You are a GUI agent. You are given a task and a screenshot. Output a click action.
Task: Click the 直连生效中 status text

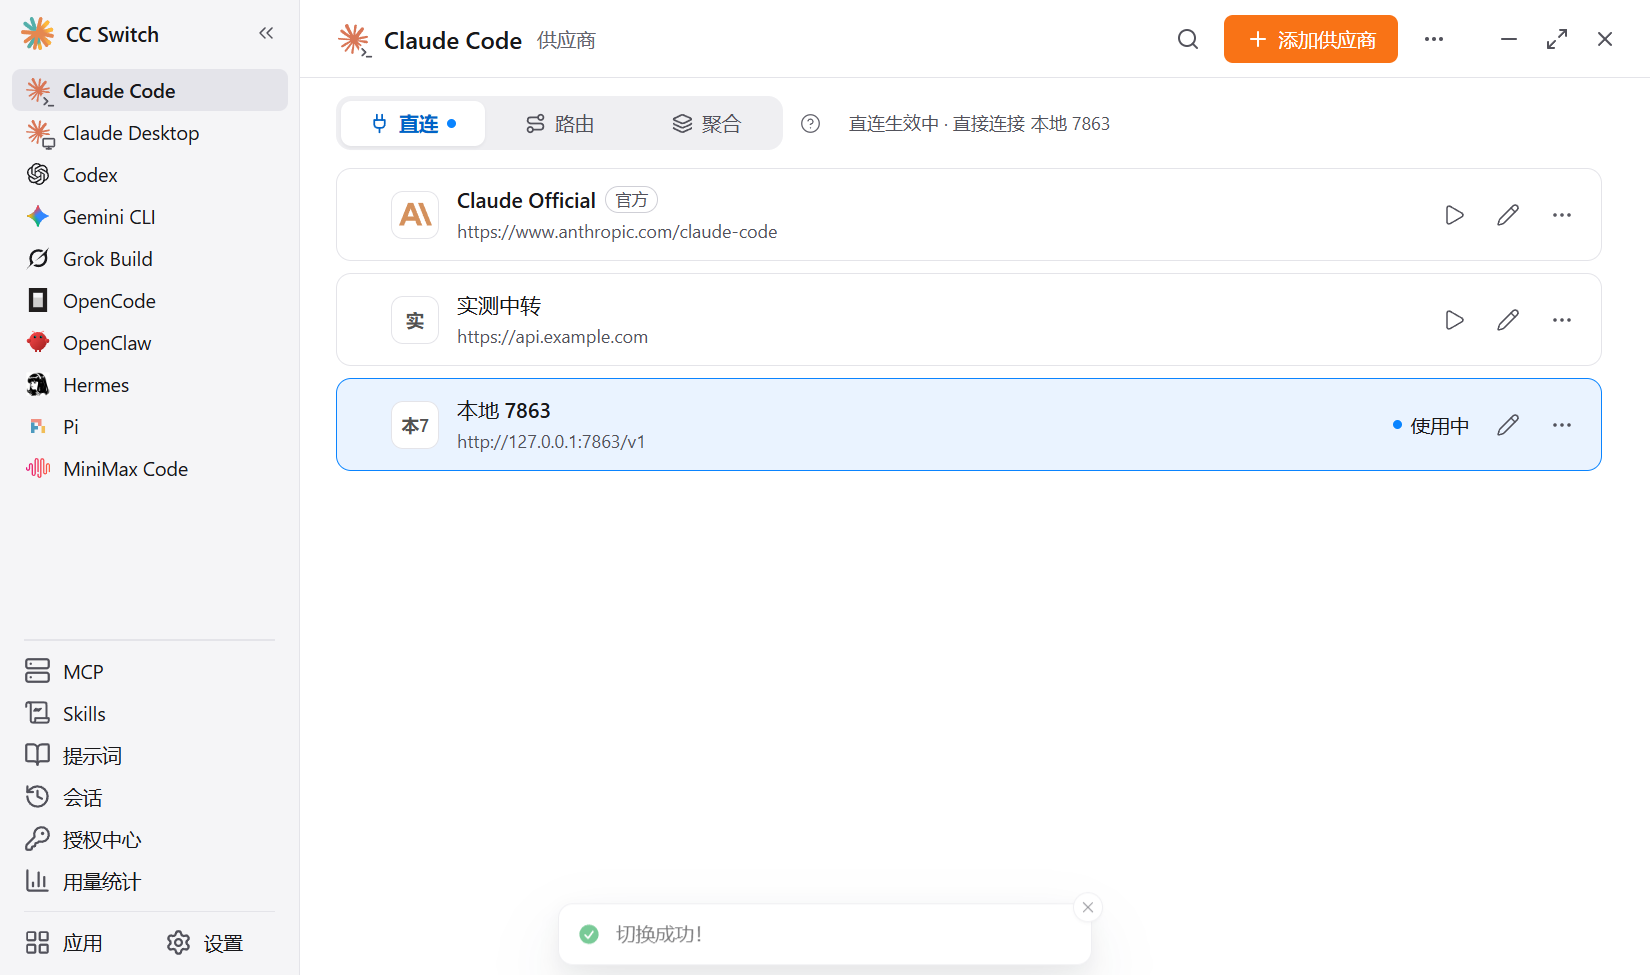pyautogui.click(x=979, y=124)
